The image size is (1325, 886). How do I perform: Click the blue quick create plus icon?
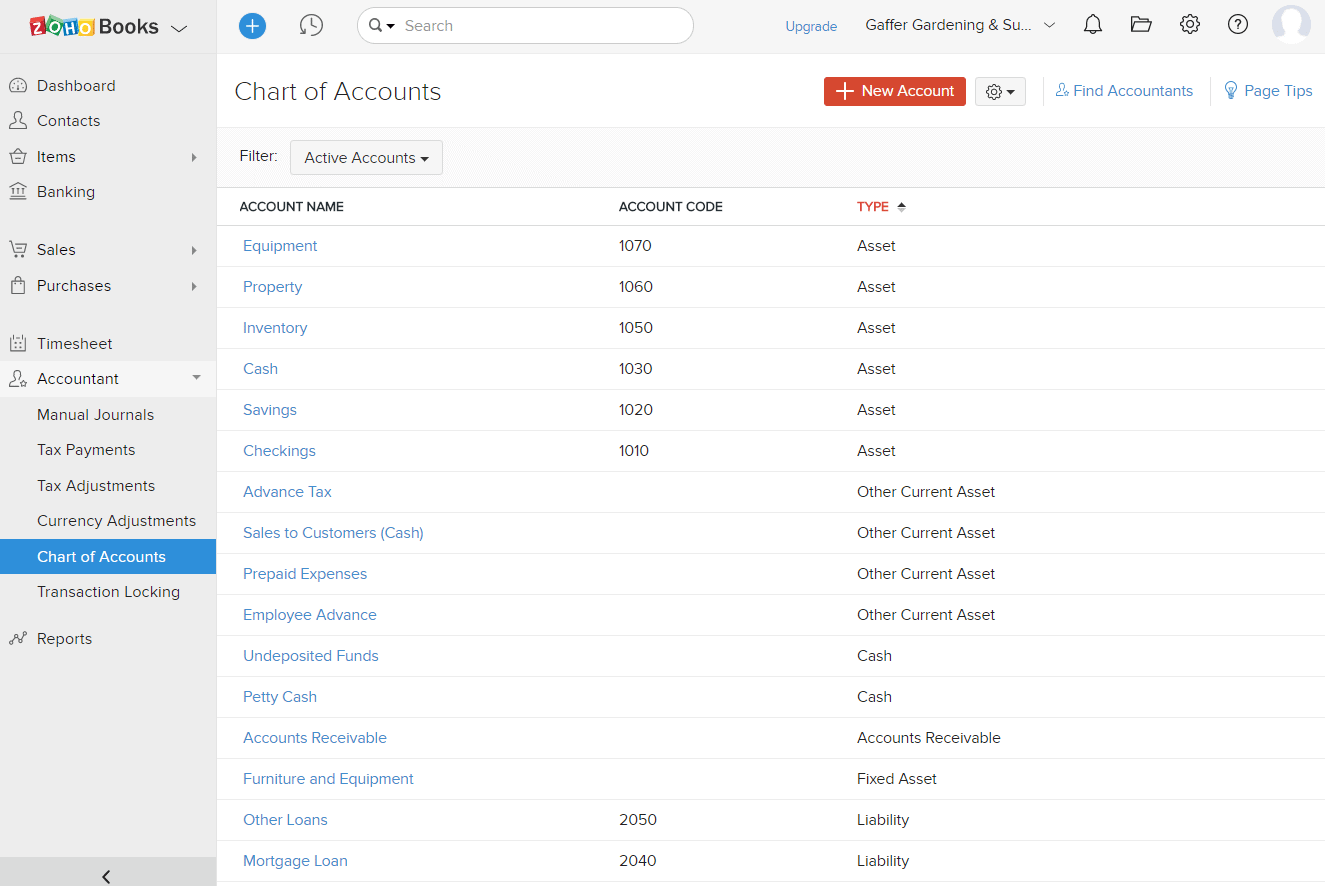pyautogui.click(x=253, y=26)
